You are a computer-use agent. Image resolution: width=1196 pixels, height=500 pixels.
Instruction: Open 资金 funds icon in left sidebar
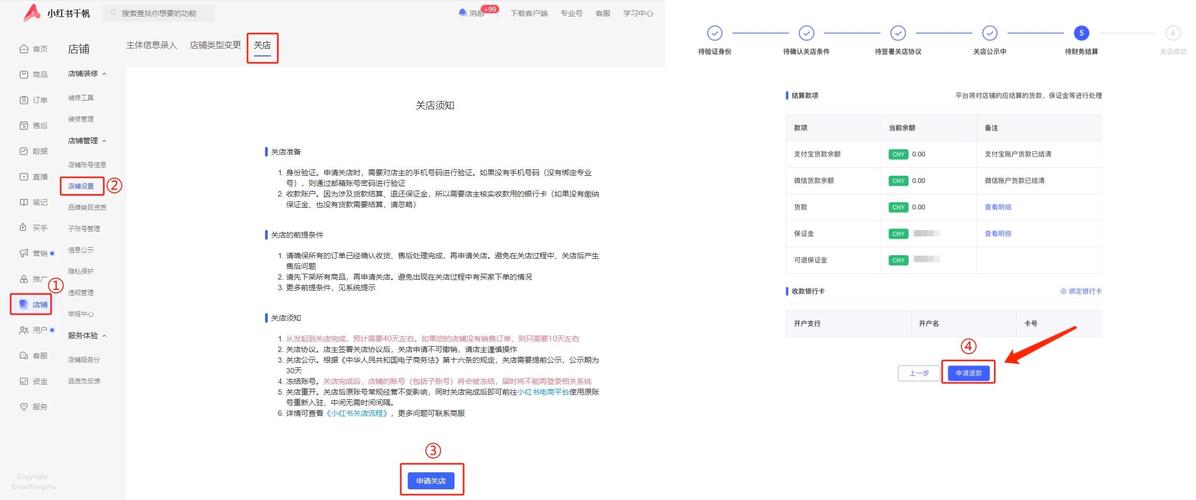click(24, 381)
